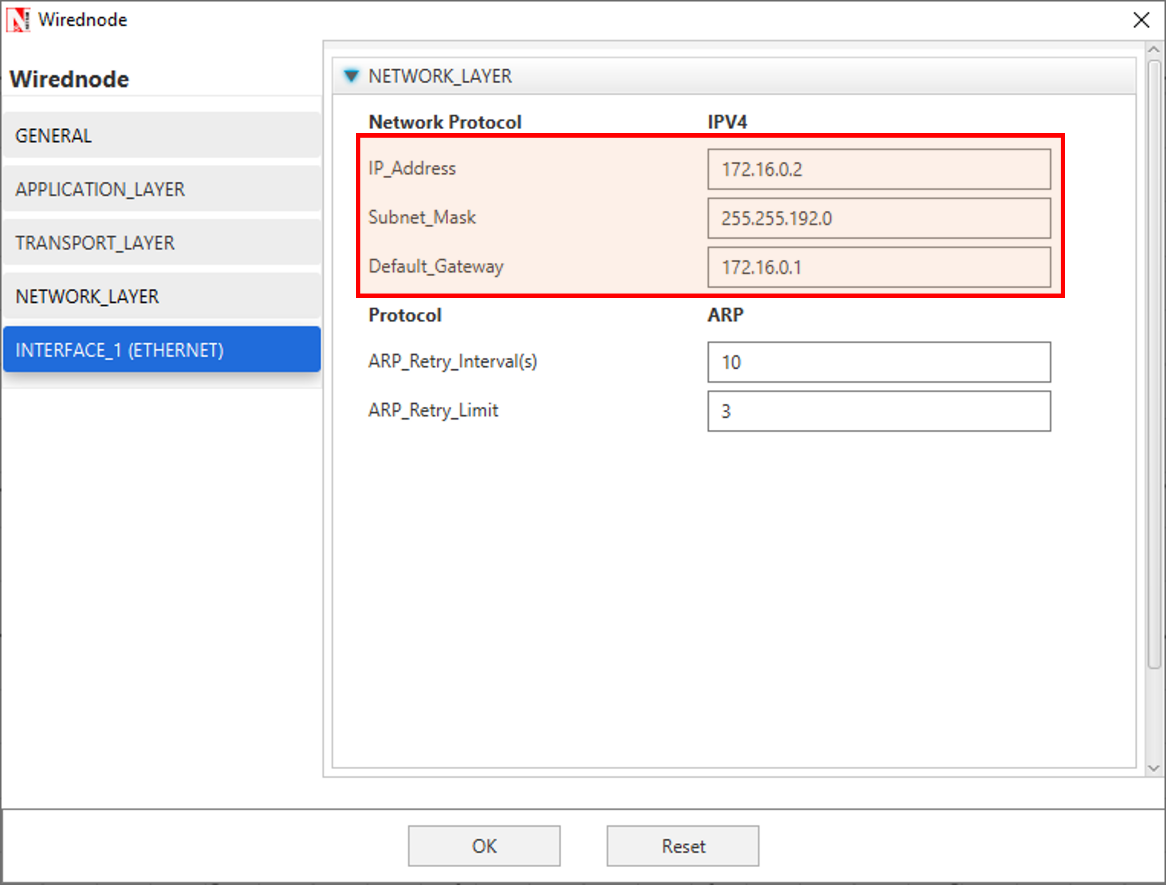Click the Network Protocol label
Screen dimensions: 1166x885
coord(445,122)
